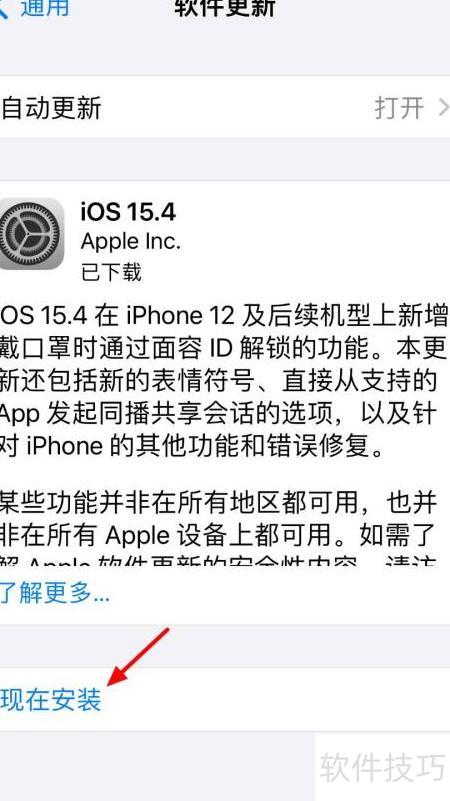Screen dimensions: 450x801
Task: Click the partially hidden last description line
Action: click(220, 559)
